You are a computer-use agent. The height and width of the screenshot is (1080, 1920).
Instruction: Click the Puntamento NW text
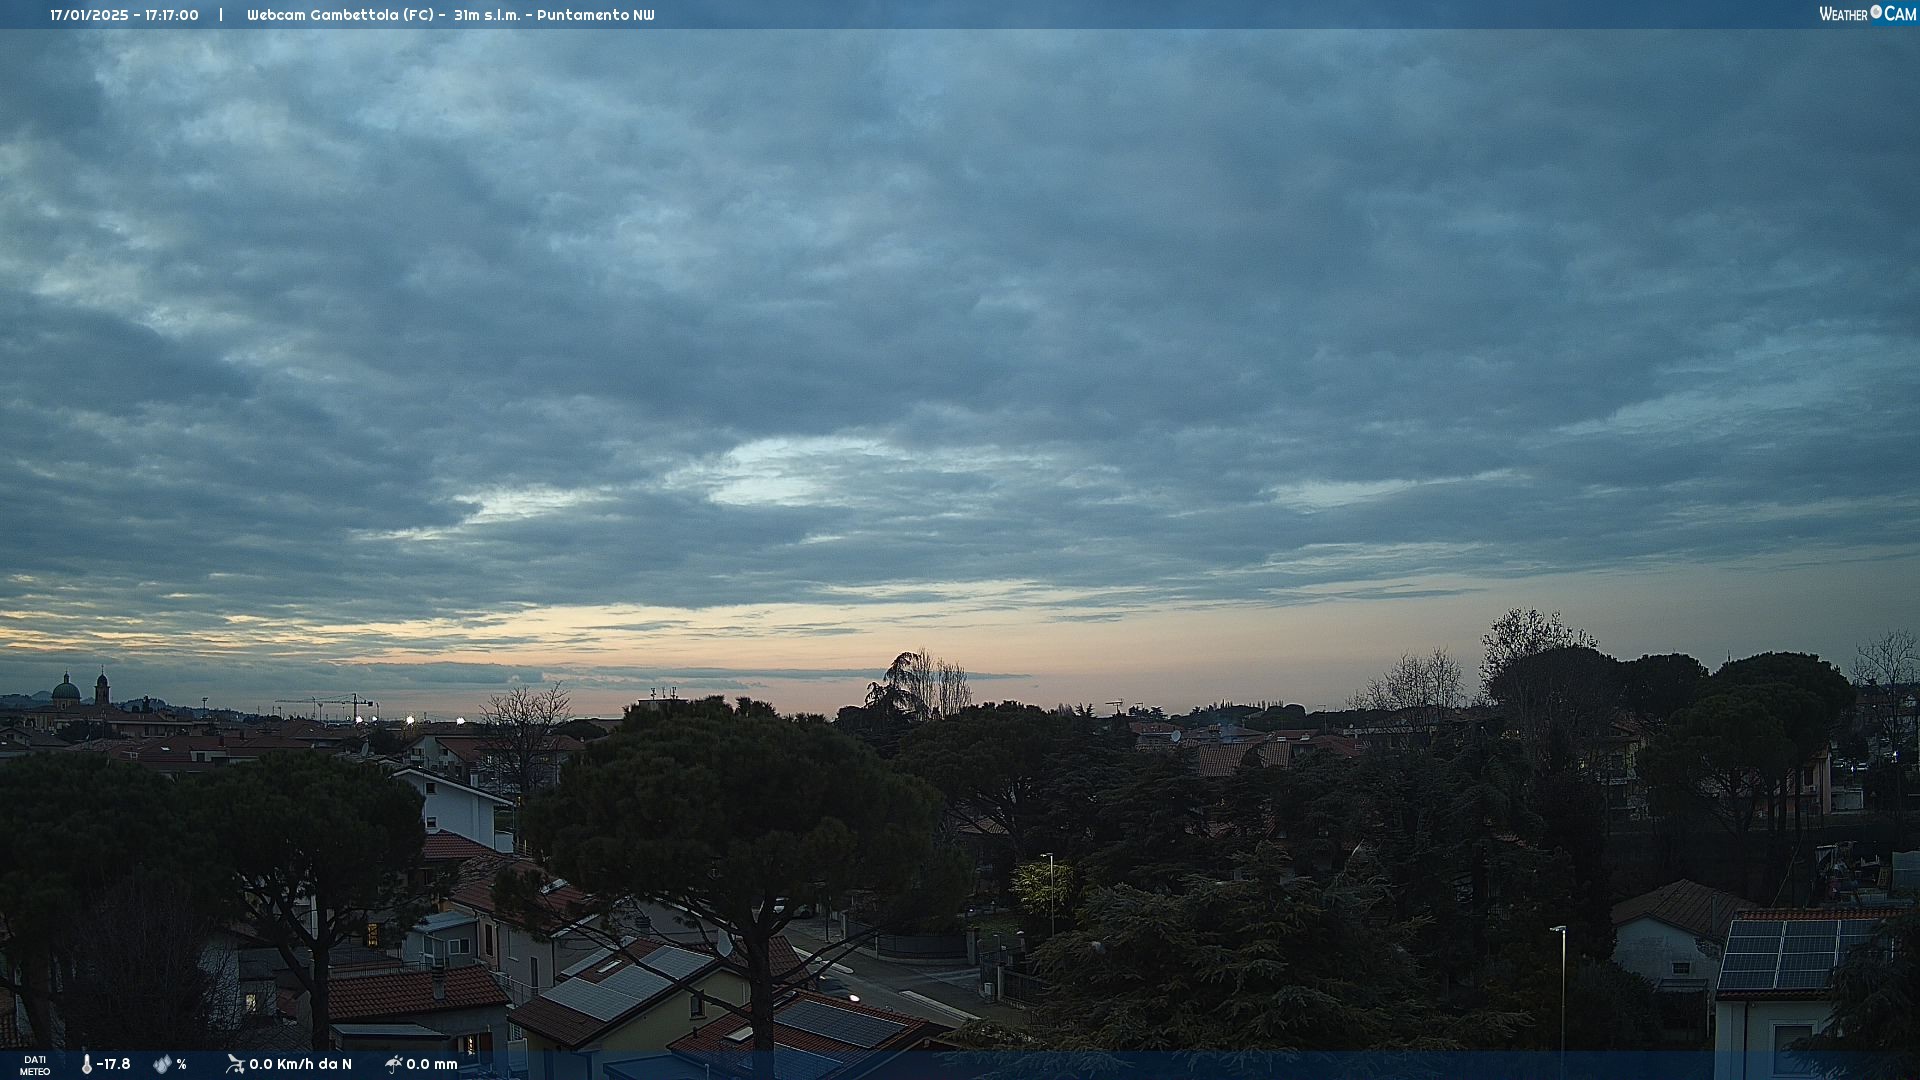(595, 15)
